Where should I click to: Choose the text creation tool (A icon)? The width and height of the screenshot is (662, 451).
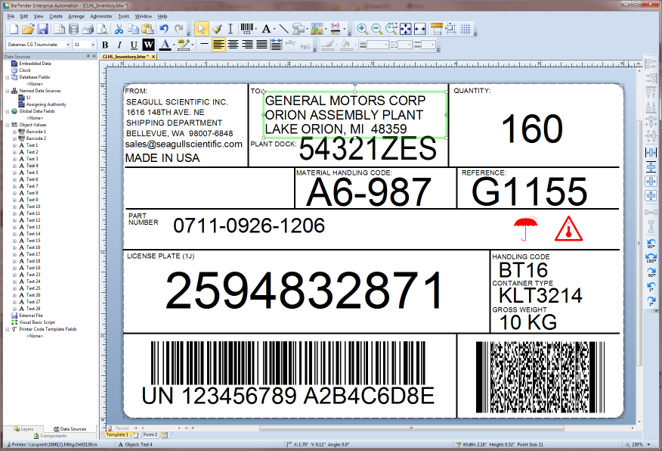pyautogui.click(x=266, y=29)
